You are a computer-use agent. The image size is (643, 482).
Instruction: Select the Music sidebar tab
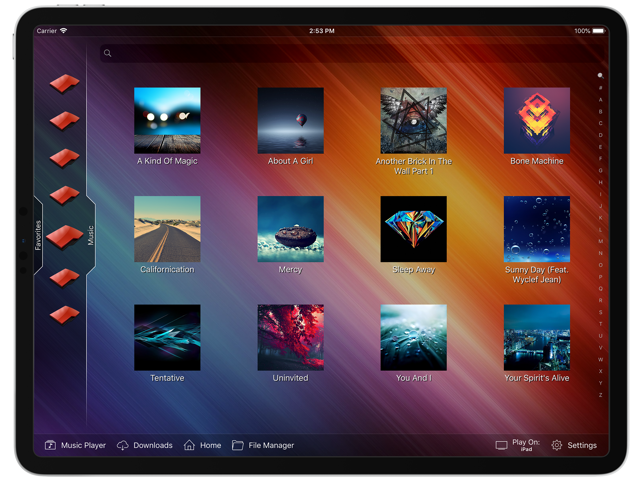(x=91, y=235)
